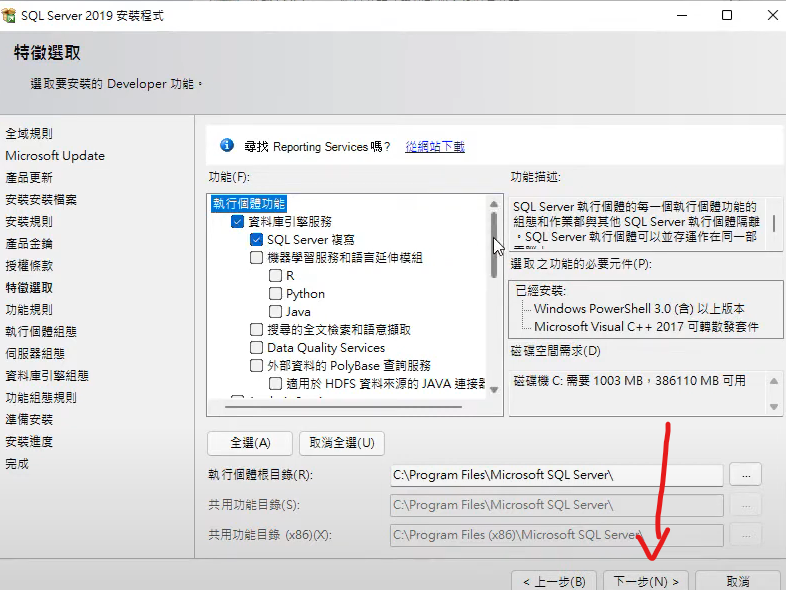Click the 執行個體根目錄 path field
The image size is (786, 590).
pyautogui.click(x=556, y=475)
